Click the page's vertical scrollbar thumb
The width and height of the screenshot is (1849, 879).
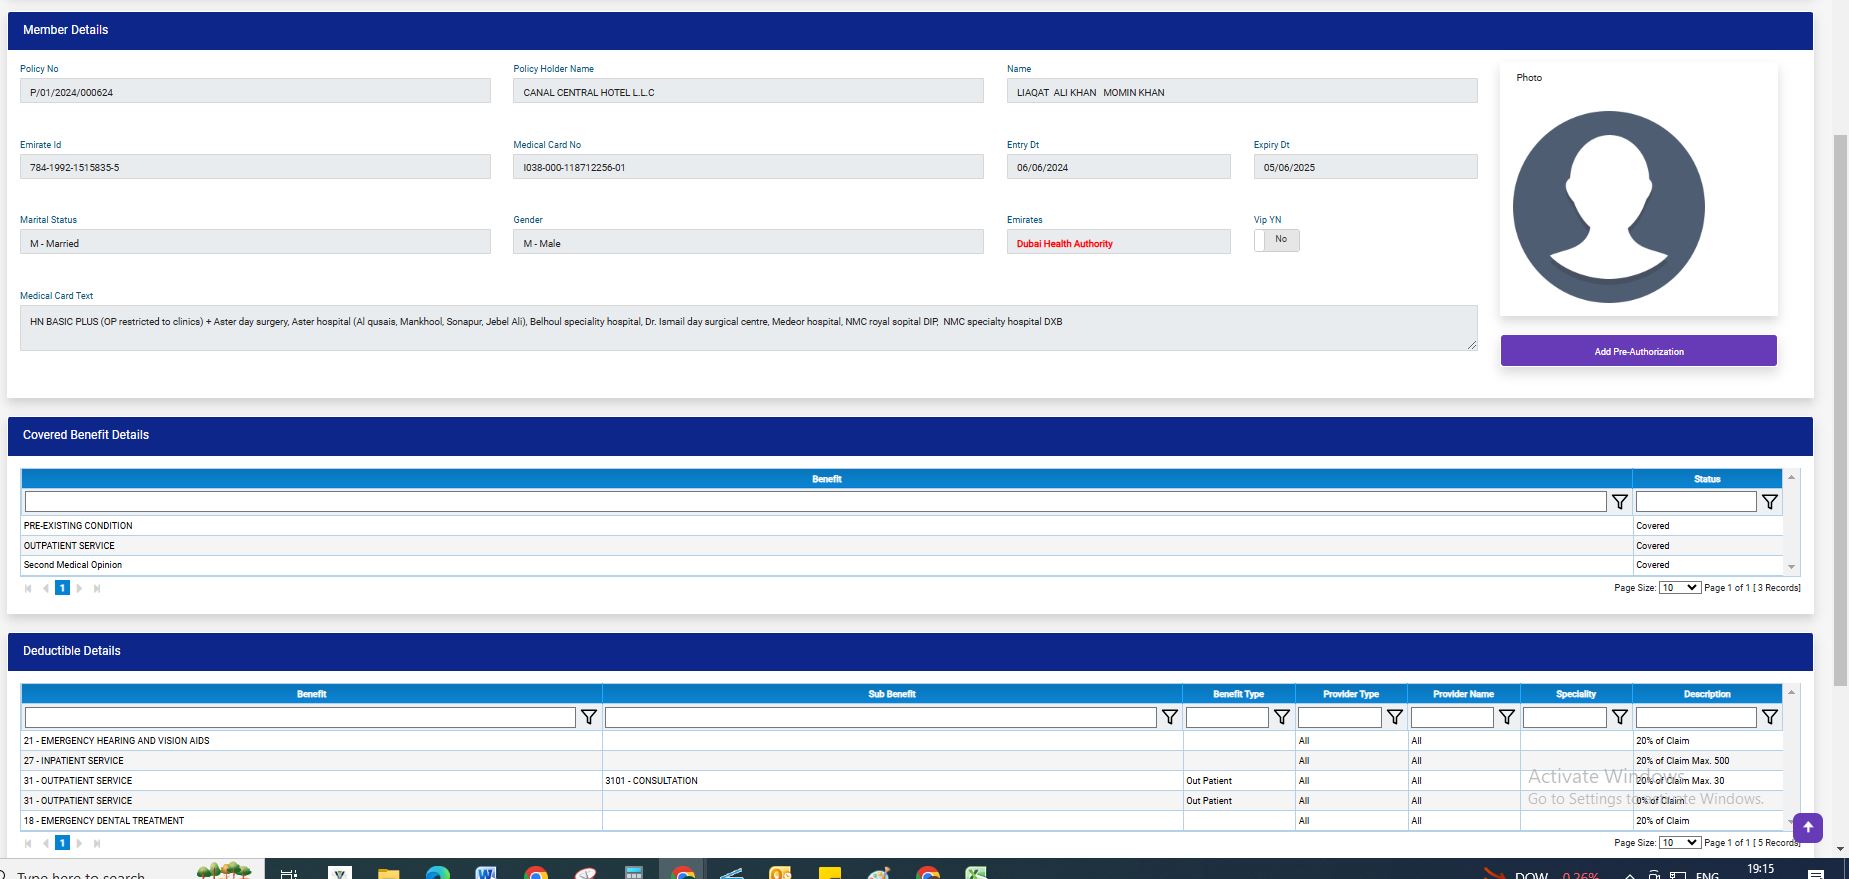pyautogui.click(x=1840, y=410)
